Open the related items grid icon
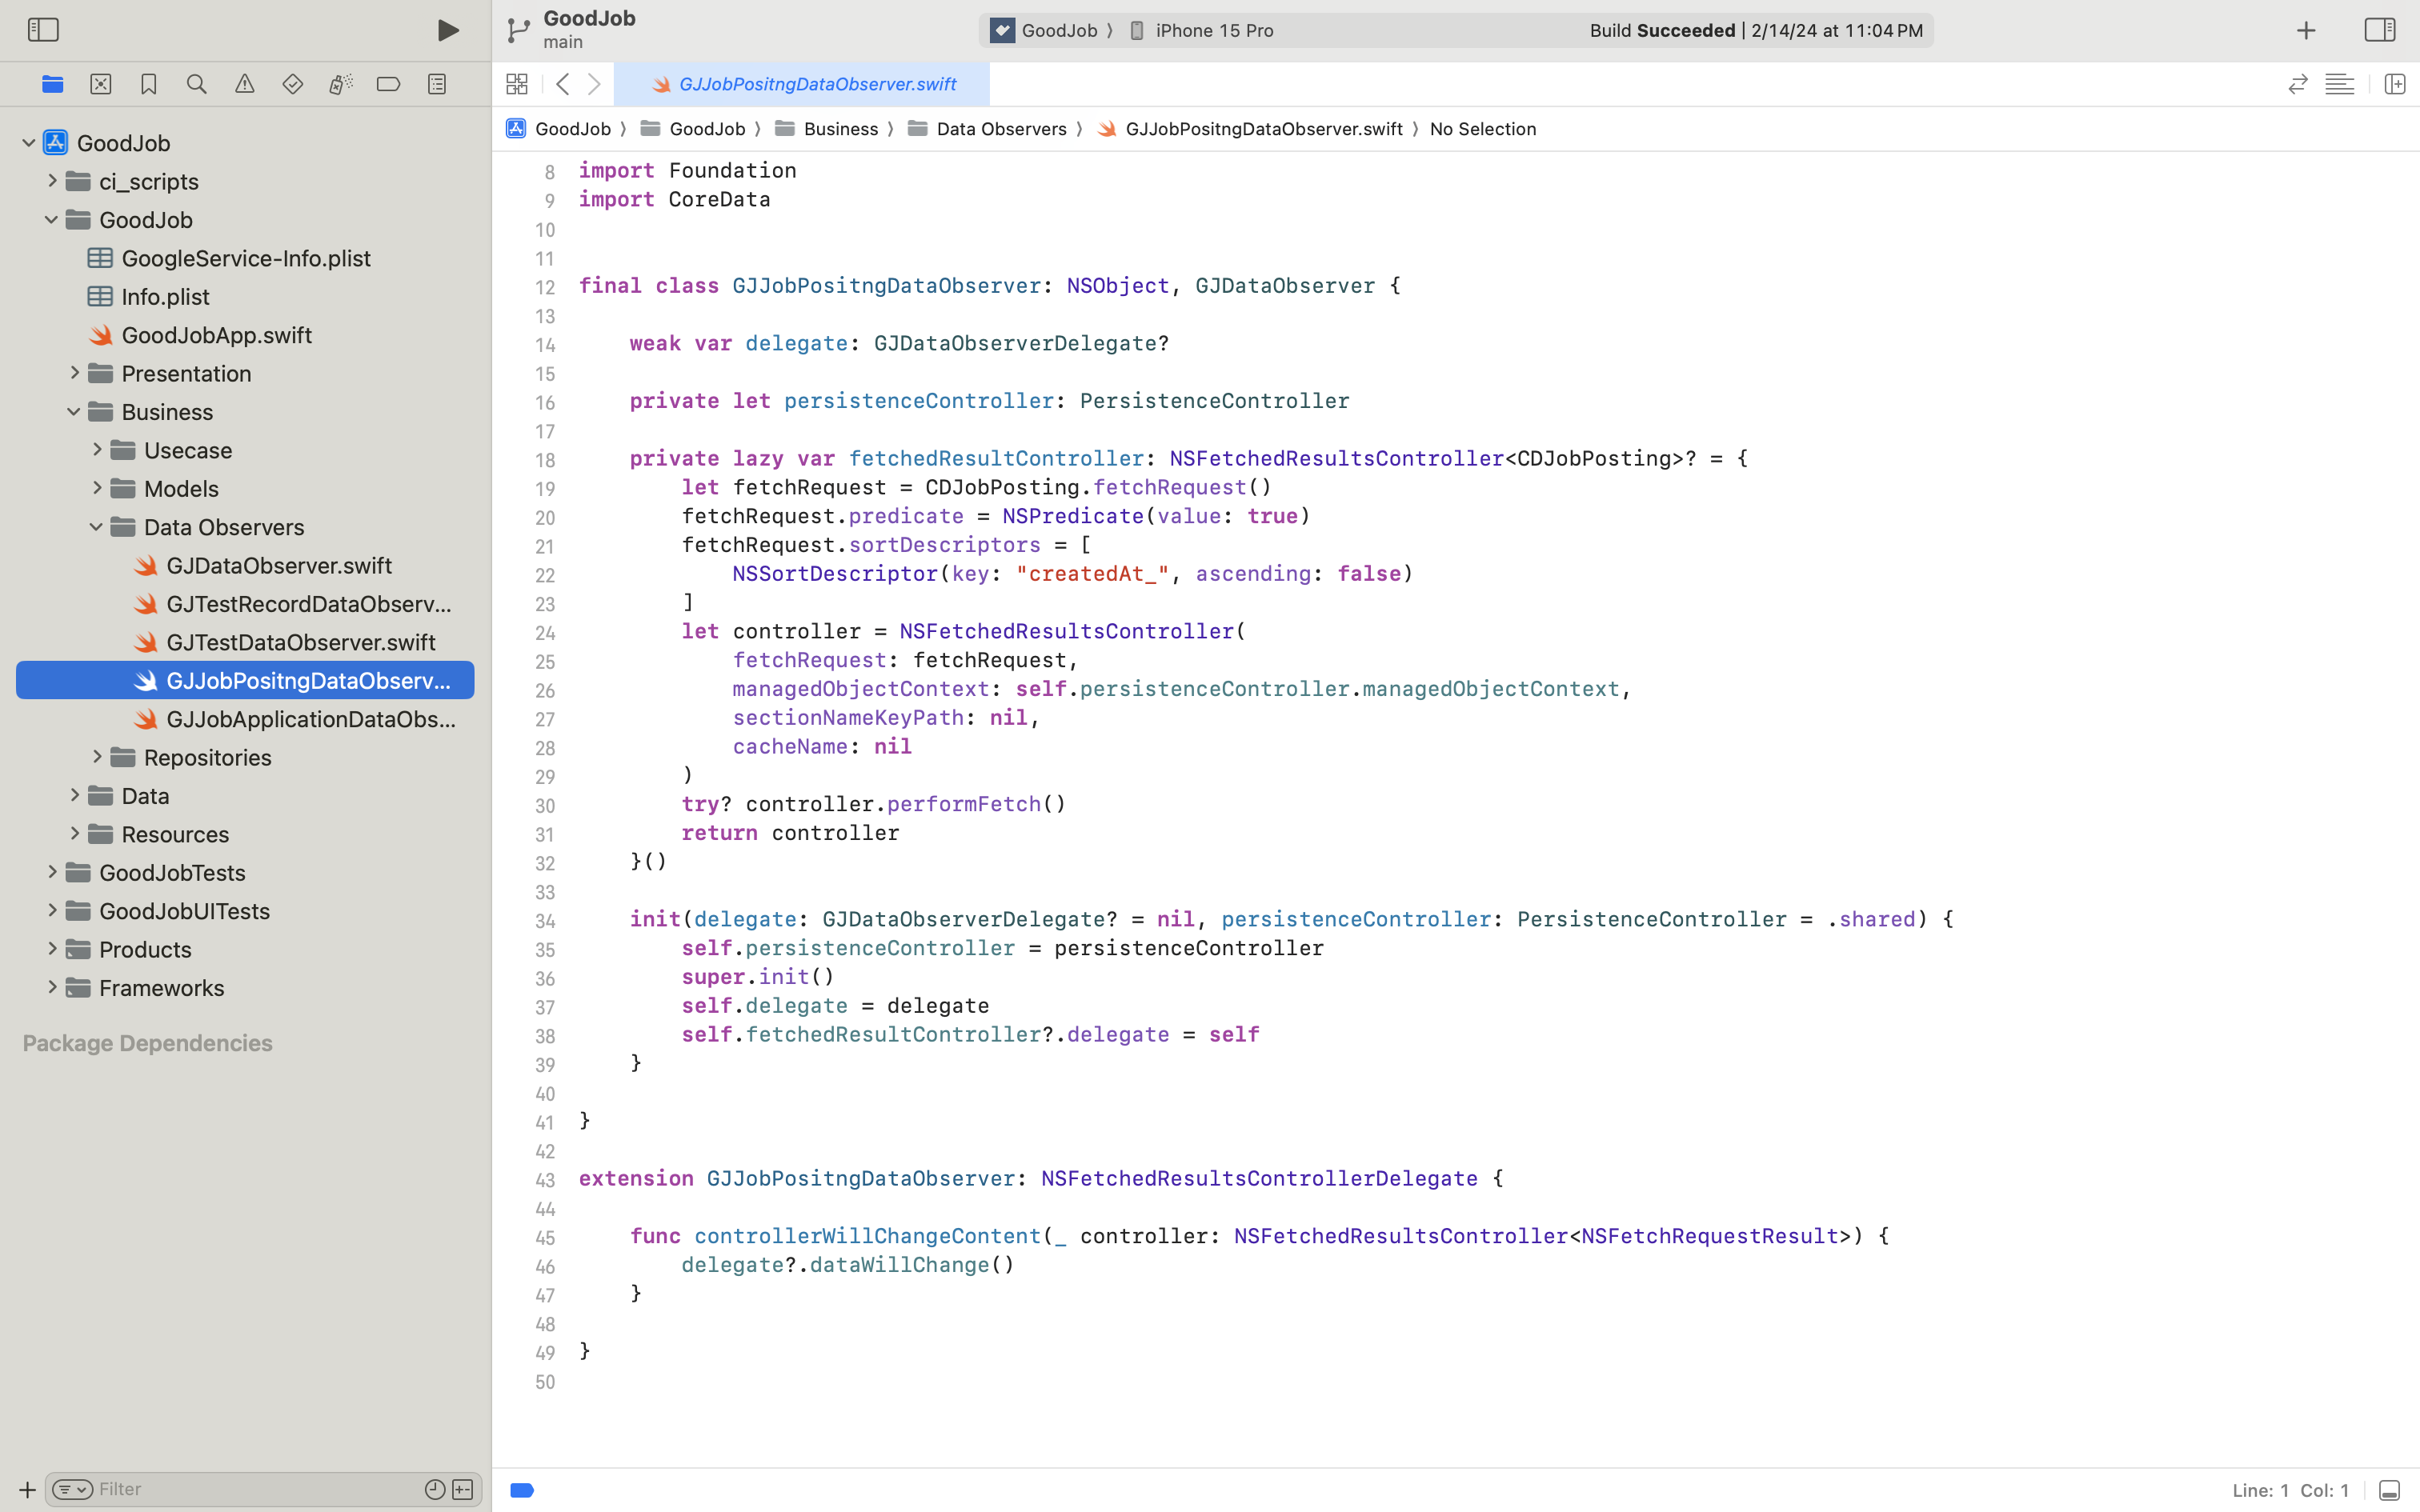This screenshot has height=1512, width=2420. (x=517, y=84)
